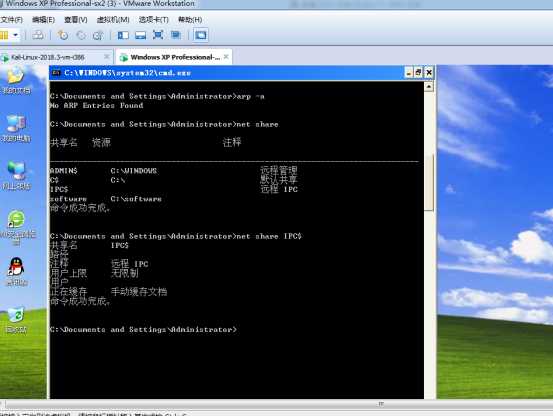The image size is (553, 417).
Task: Click the 'C:\software' share path
Action: (136, 199)
